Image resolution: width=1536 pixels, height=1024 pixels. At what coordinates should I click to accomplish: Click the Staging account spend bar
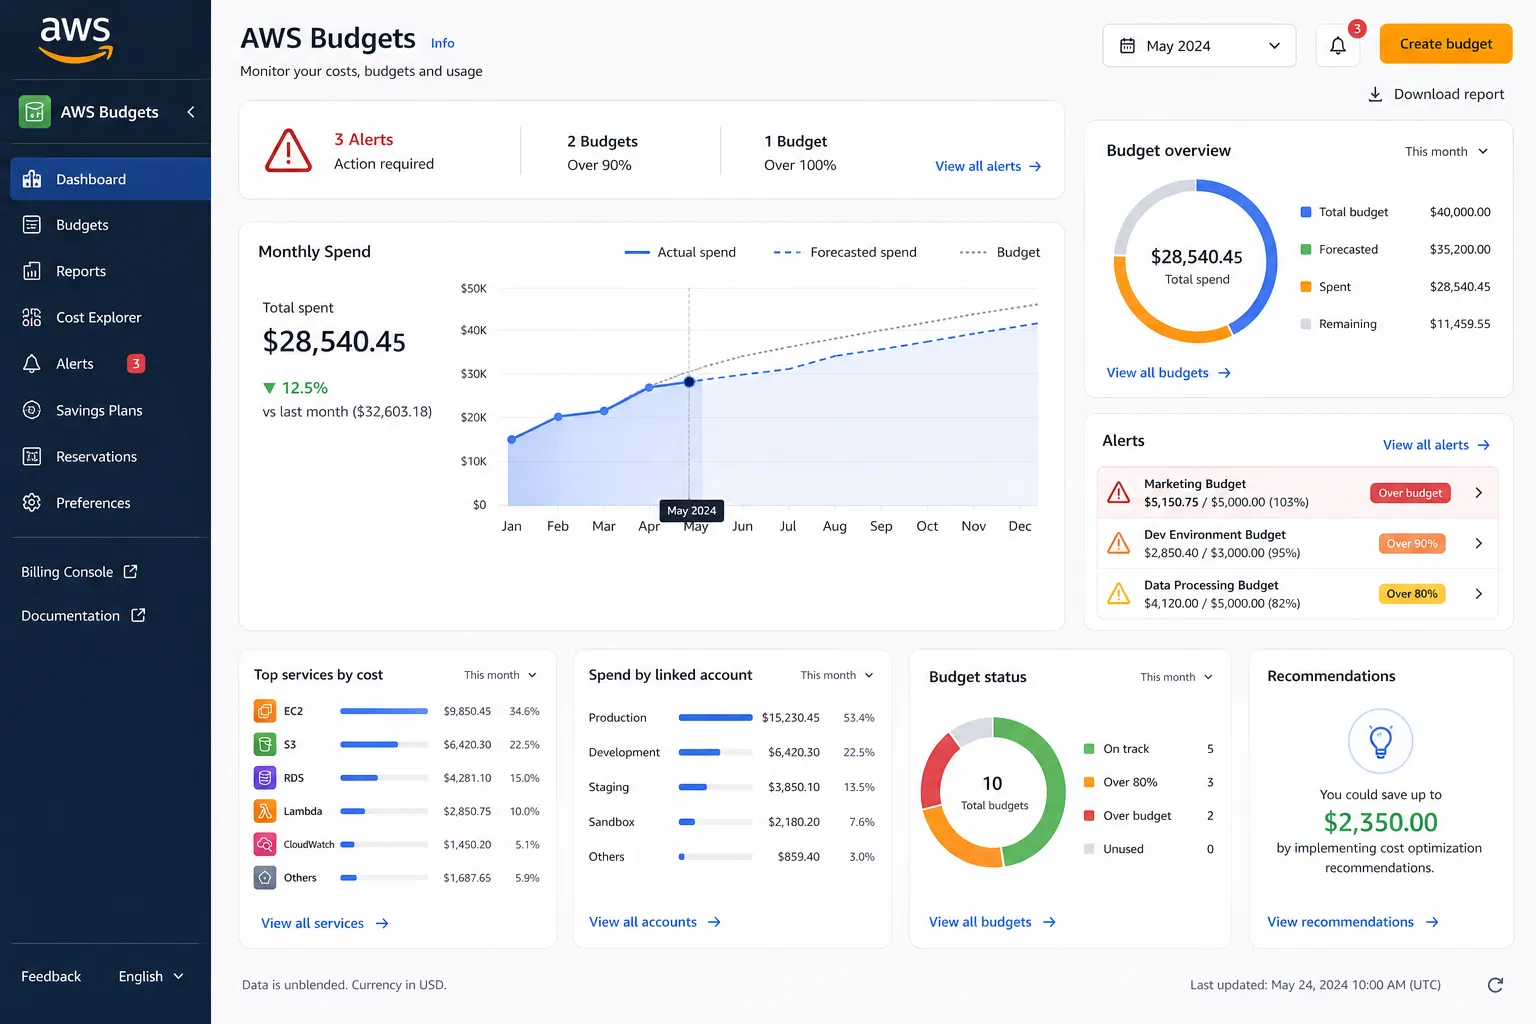pyautogui.click(x=716, y=787)
